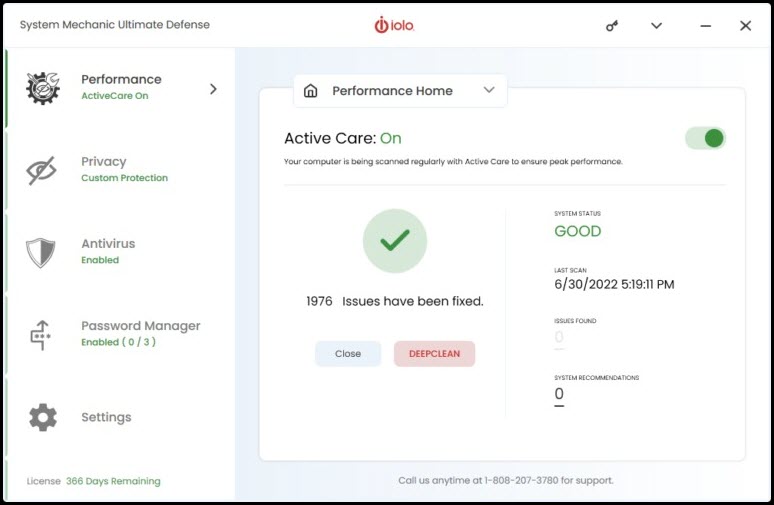Click the Performance gear-and-wrench icon
The width and height of the screenshot is (774, 505).
point(43,88)
